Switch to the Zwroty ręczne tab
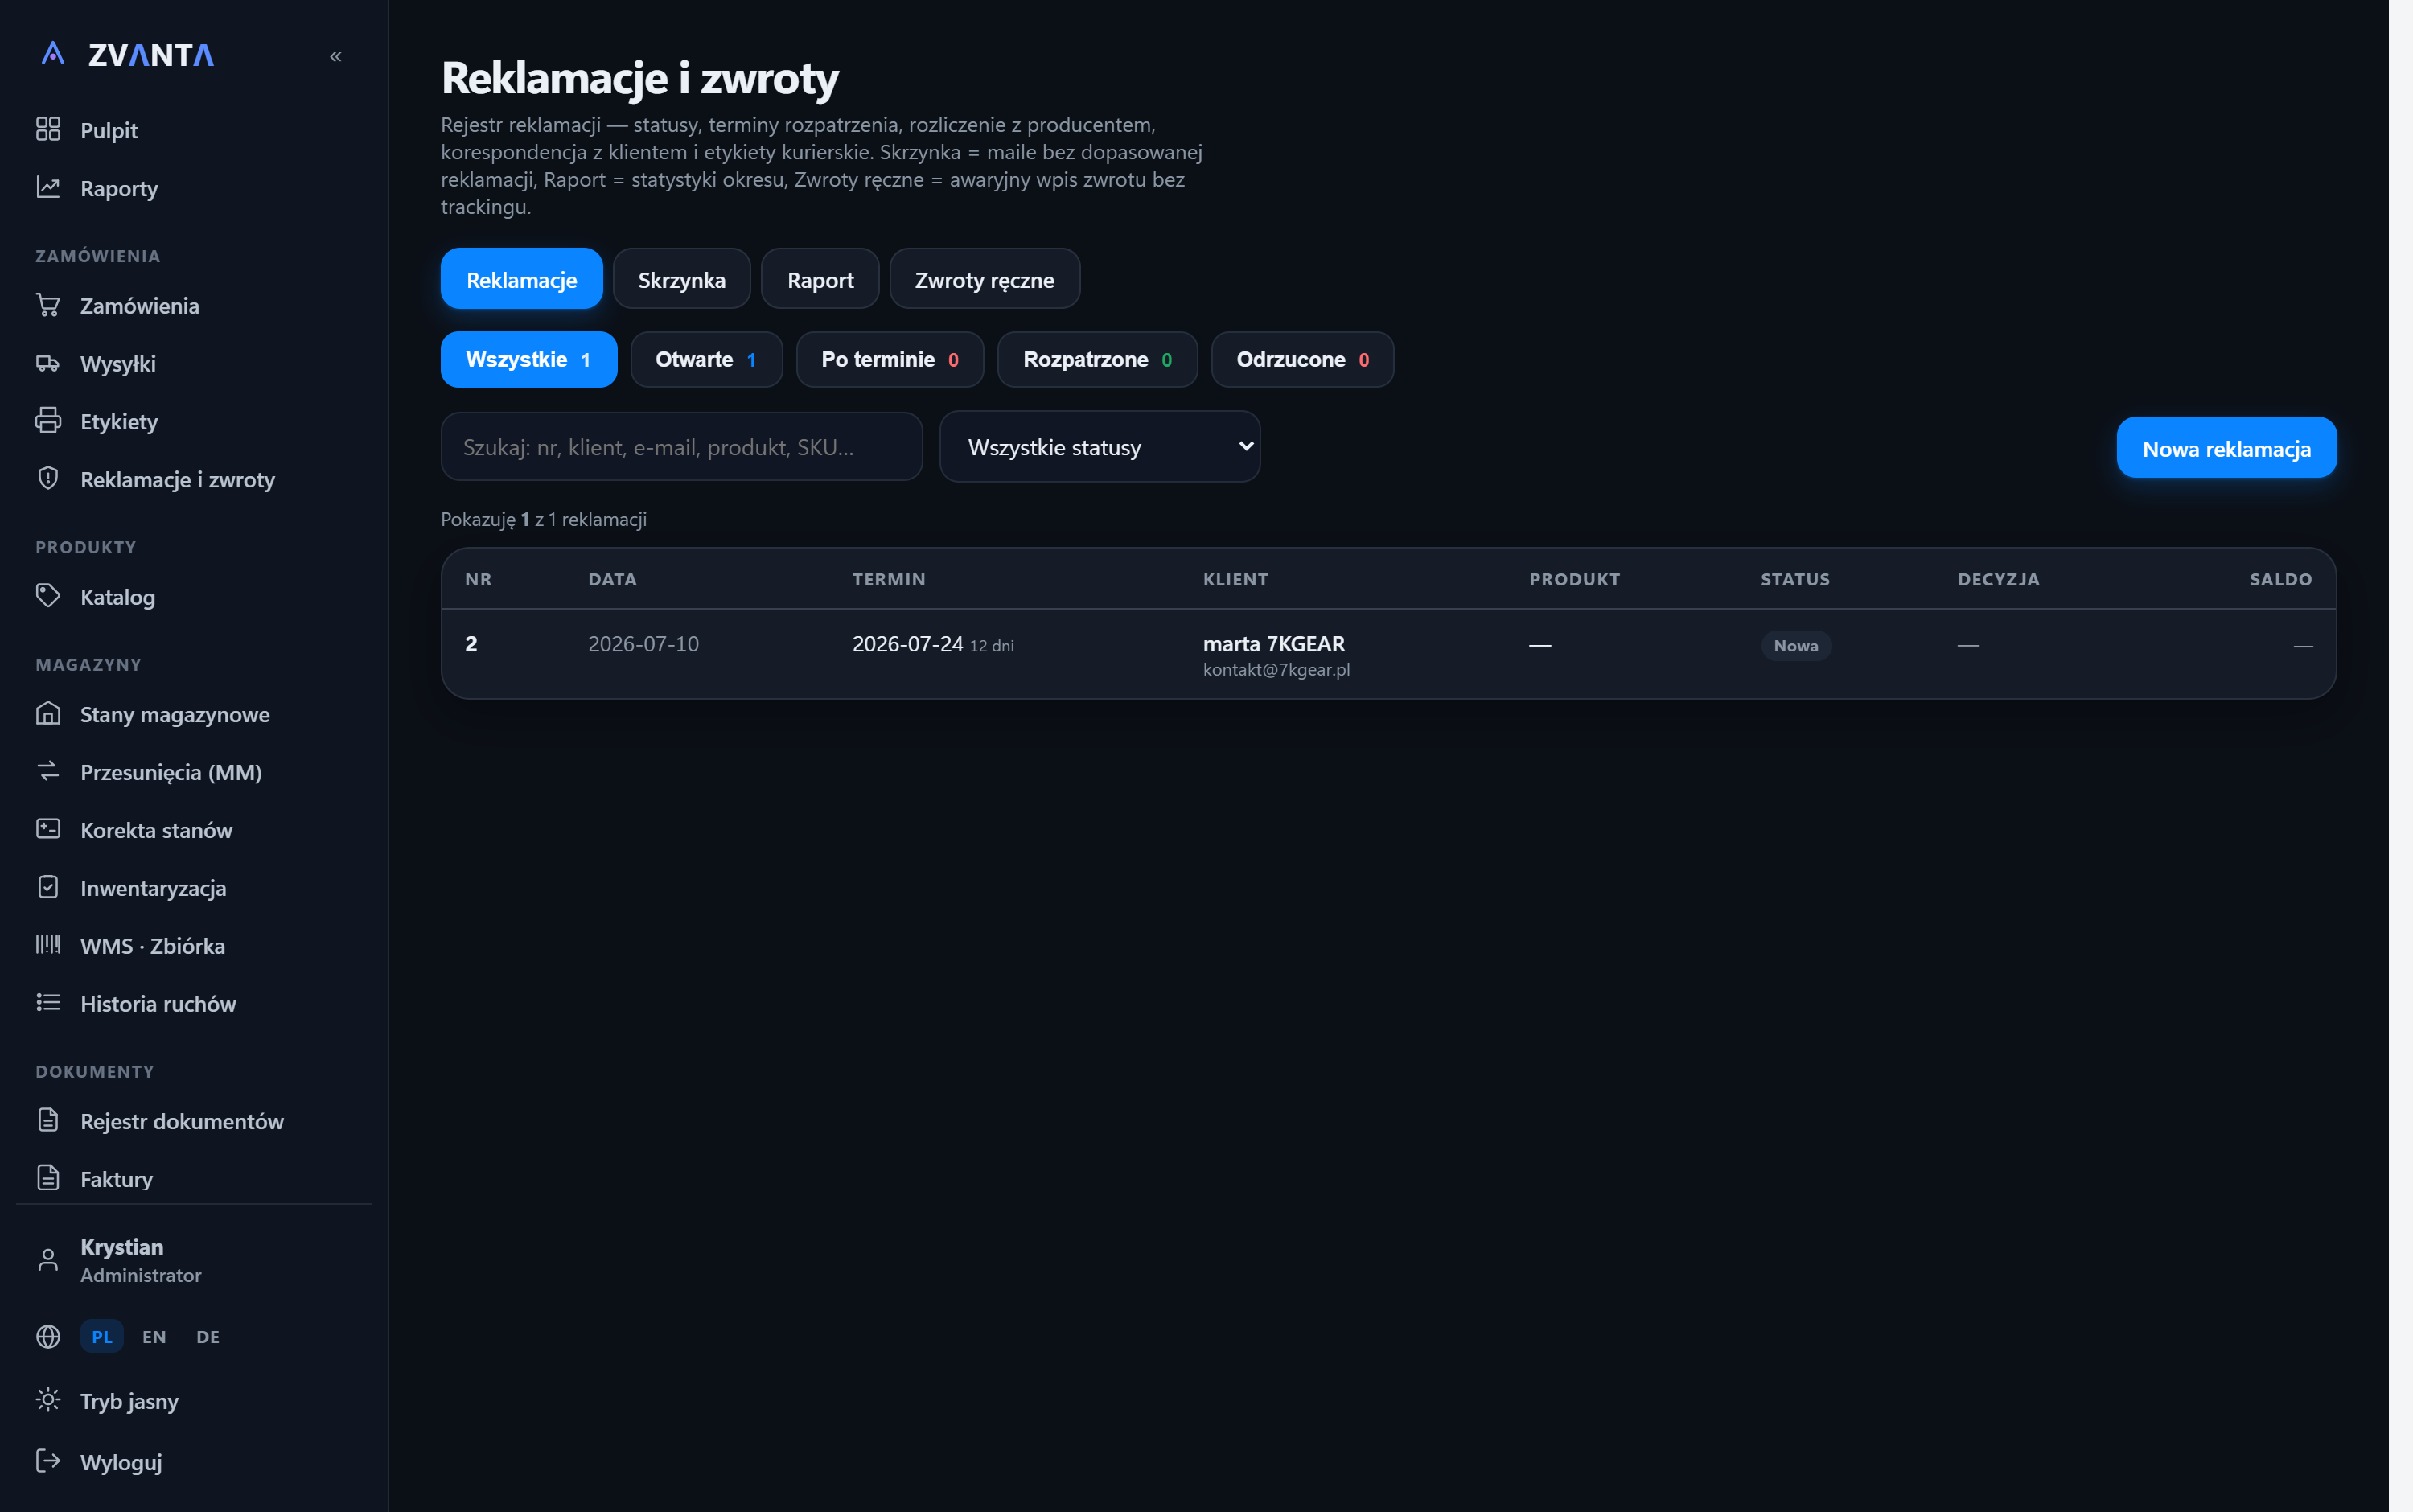Viewport: 2413px width, 1512px height. (x=985, y=279)
